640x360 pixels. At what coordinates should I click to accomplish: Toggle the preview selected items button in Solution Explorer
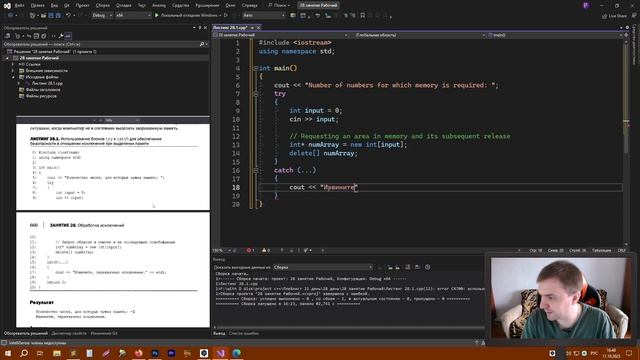[68, 36]
